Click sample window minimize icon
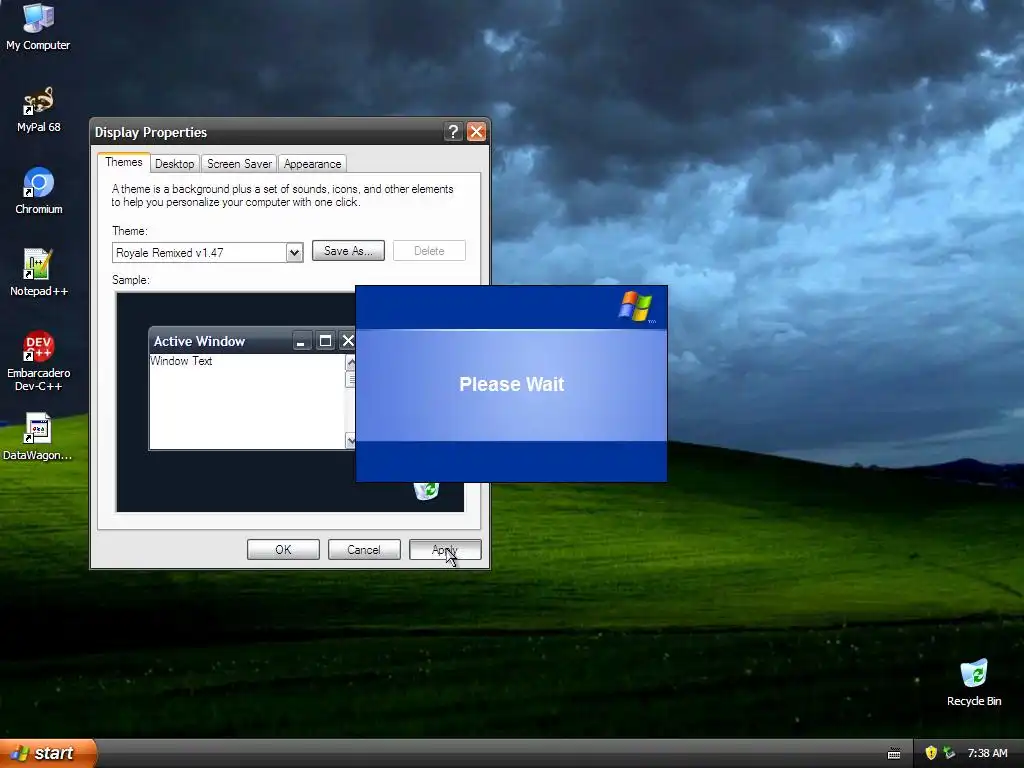The width and height of the screenshot is (1024, 768). [301, 341]
